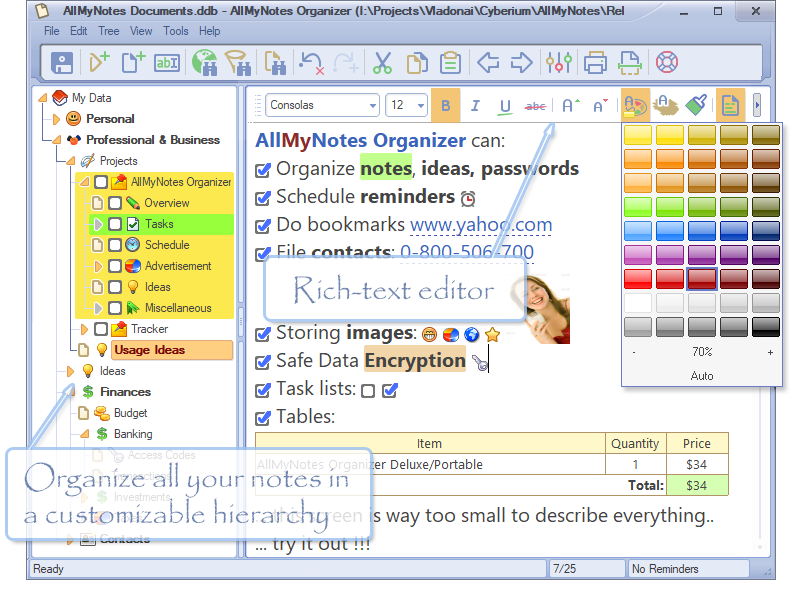Screen dimensions: 800x592
Task: Open the Help menu
Action: [209, 31]
